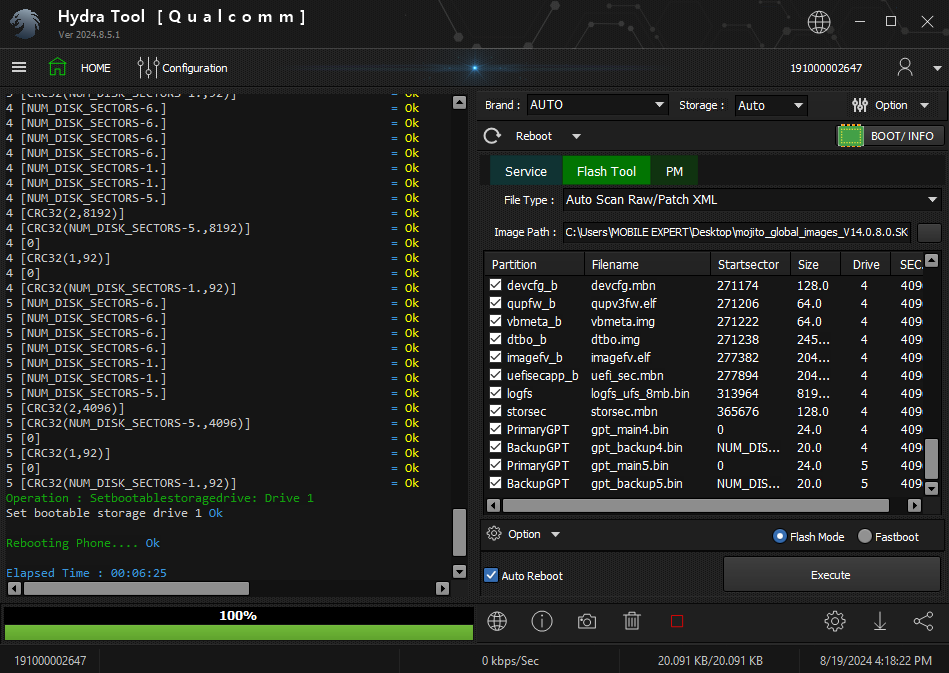
Task: Click the partition table horizontal scrollbar
Action: pyautogui.click(x=695, y=505)
